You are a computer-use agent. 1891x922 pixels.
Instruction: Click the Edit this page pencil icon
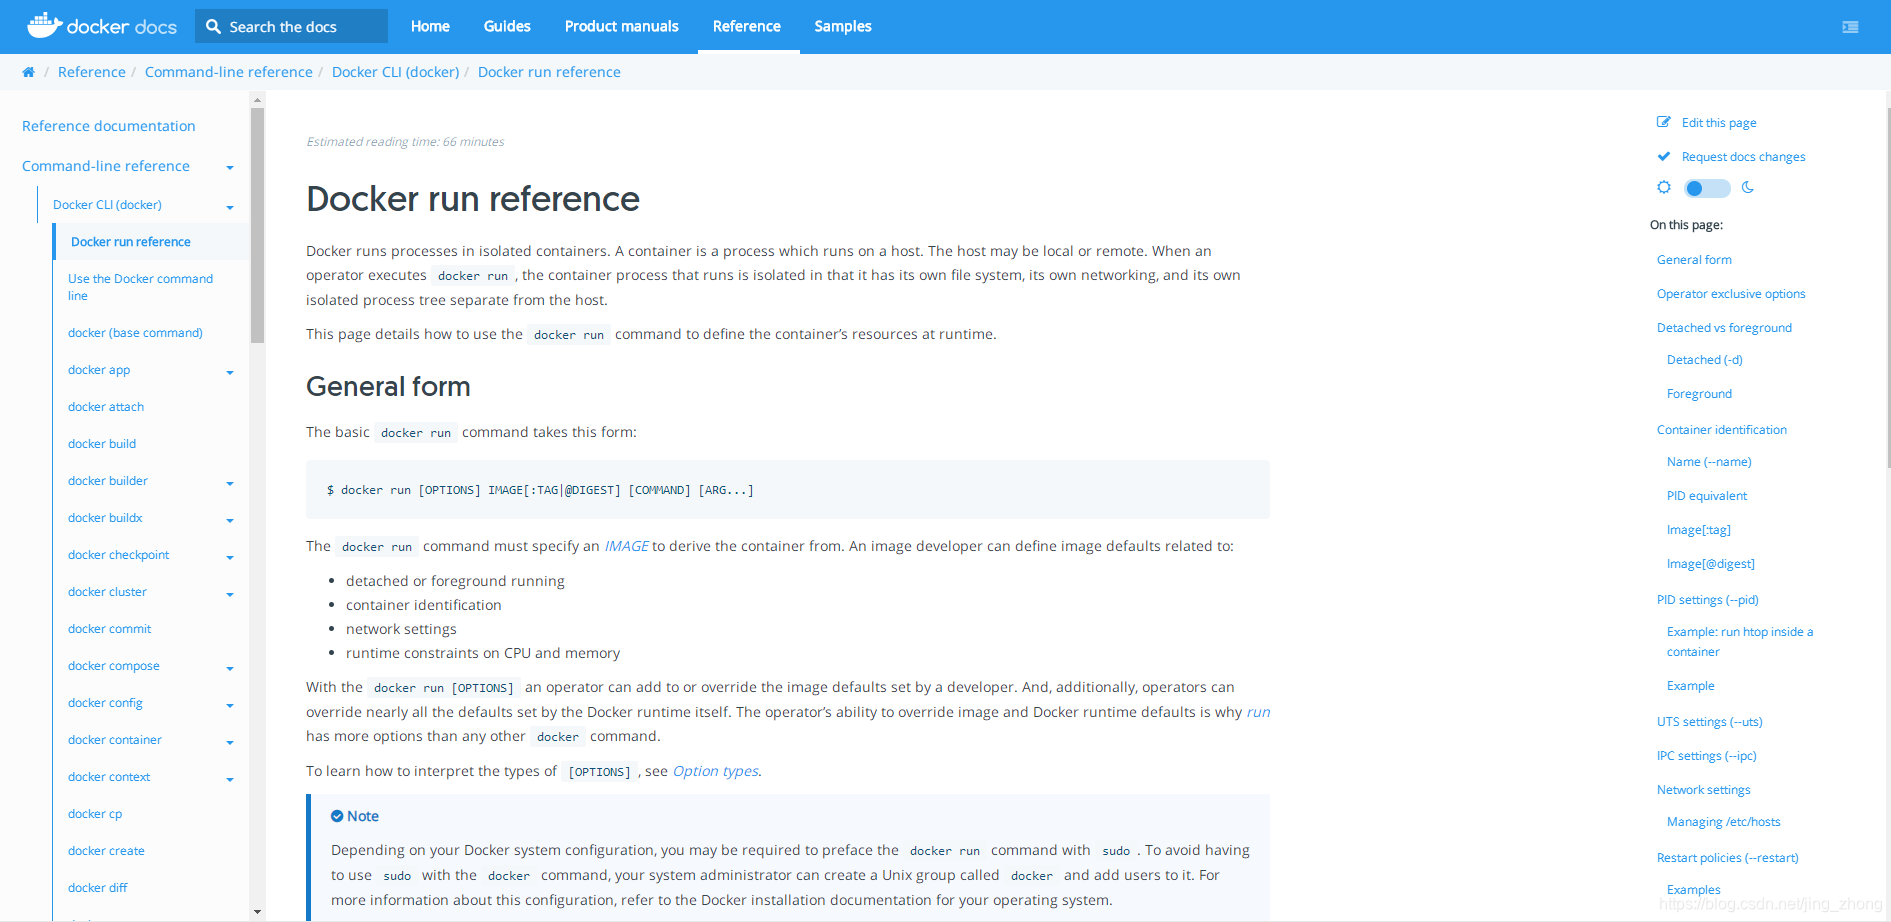(x=1664, y=122)
